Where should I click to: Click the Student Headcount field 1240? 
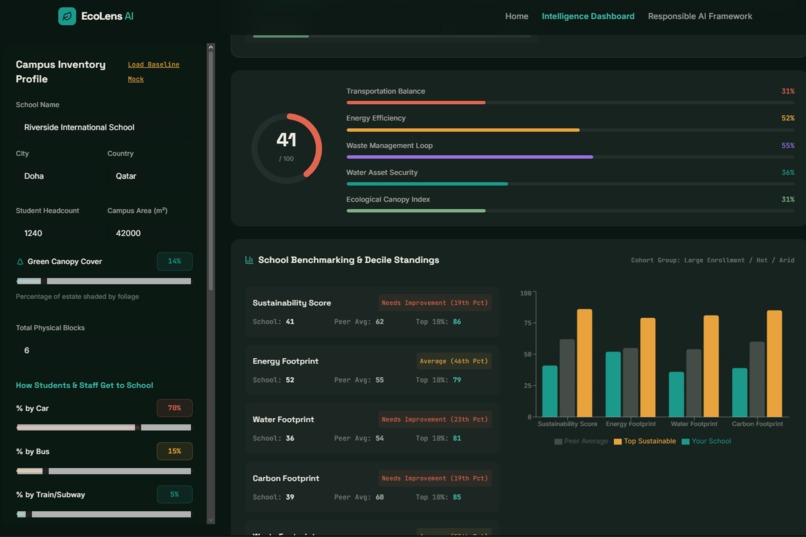point(58,233)
